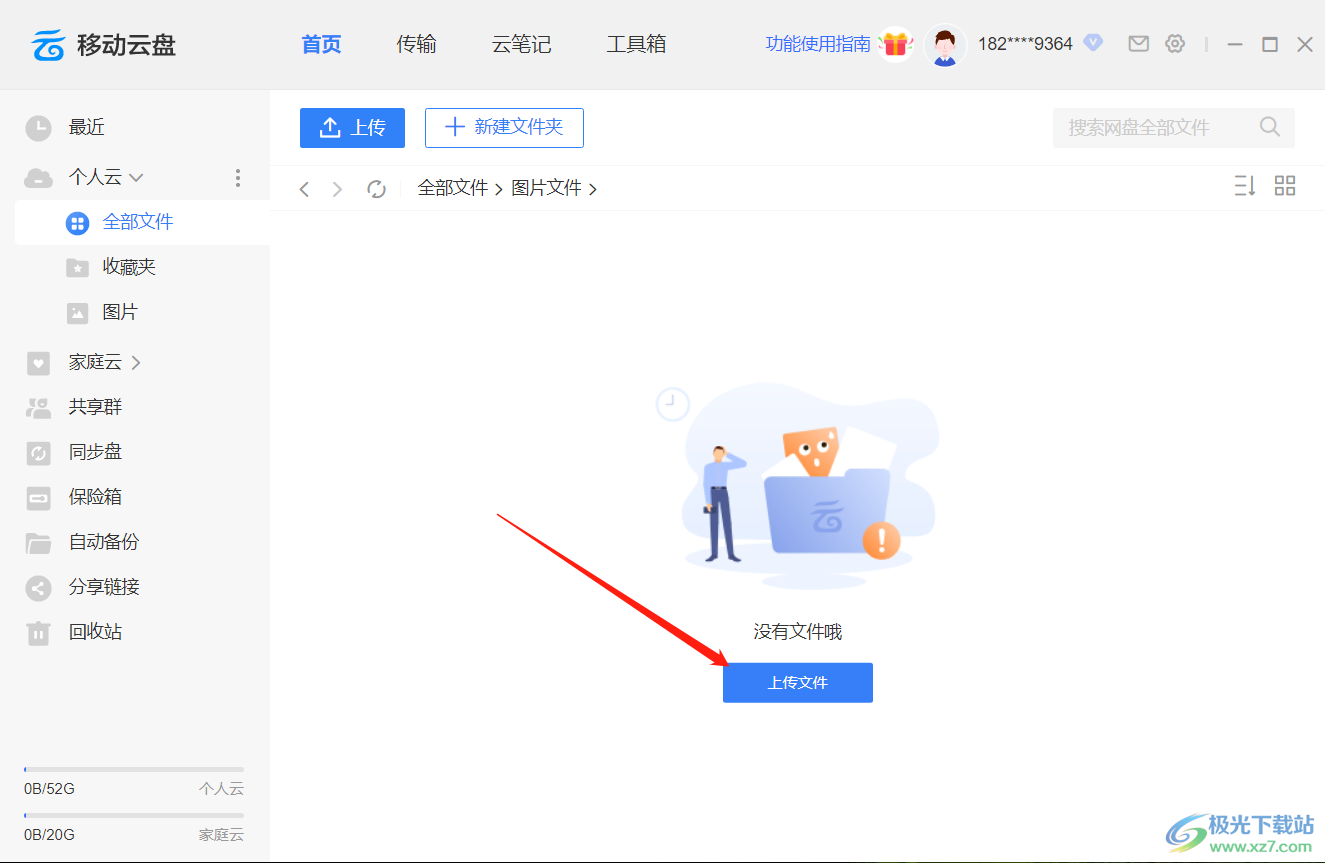Click the 移动云盘 logo icon
Screen dimensions: 1325x863
[48, 45]
